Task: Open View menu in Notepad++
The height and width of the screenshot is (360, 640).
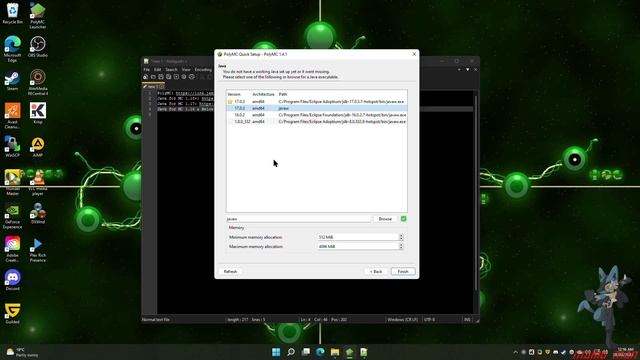Action: [x=186, y=70]
